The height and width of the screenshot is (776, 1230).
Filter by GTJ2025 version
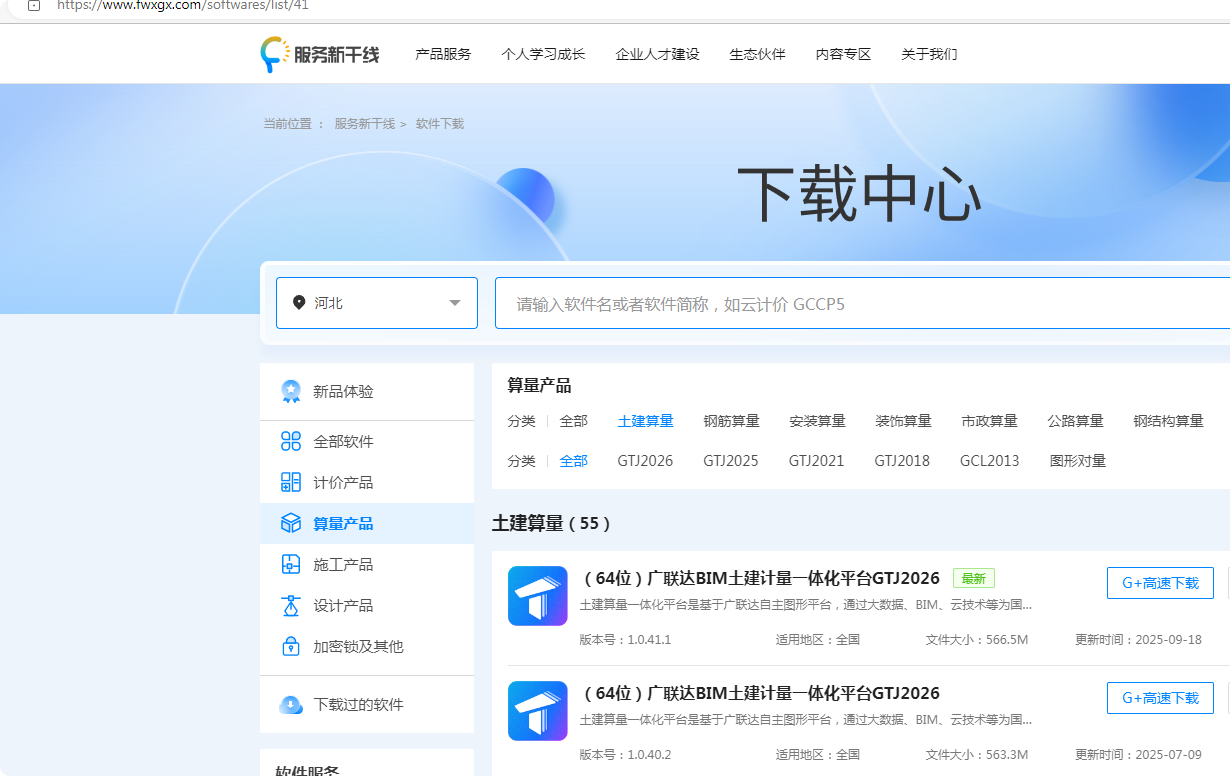(731, 461)
